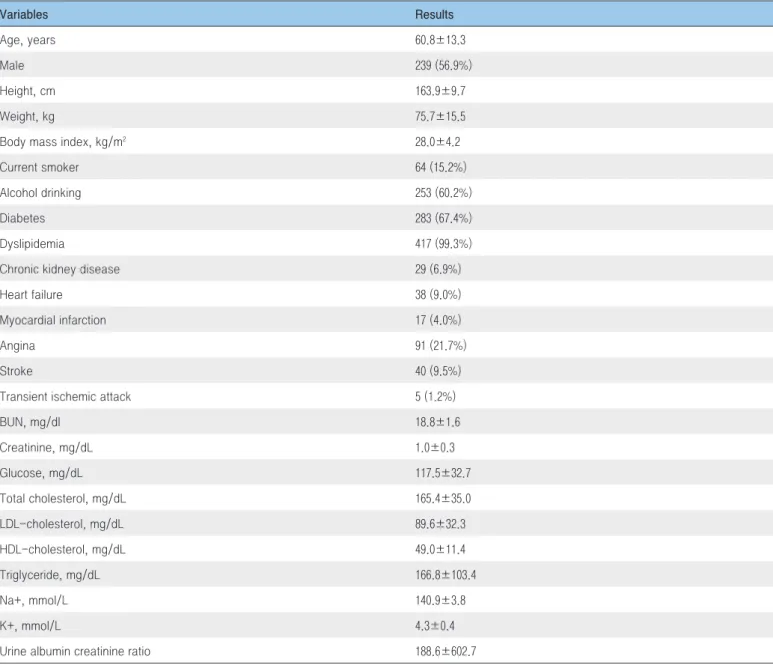773x665 pixels.
Task: Click the 'Current smoker' label
Action: [39, 168]
